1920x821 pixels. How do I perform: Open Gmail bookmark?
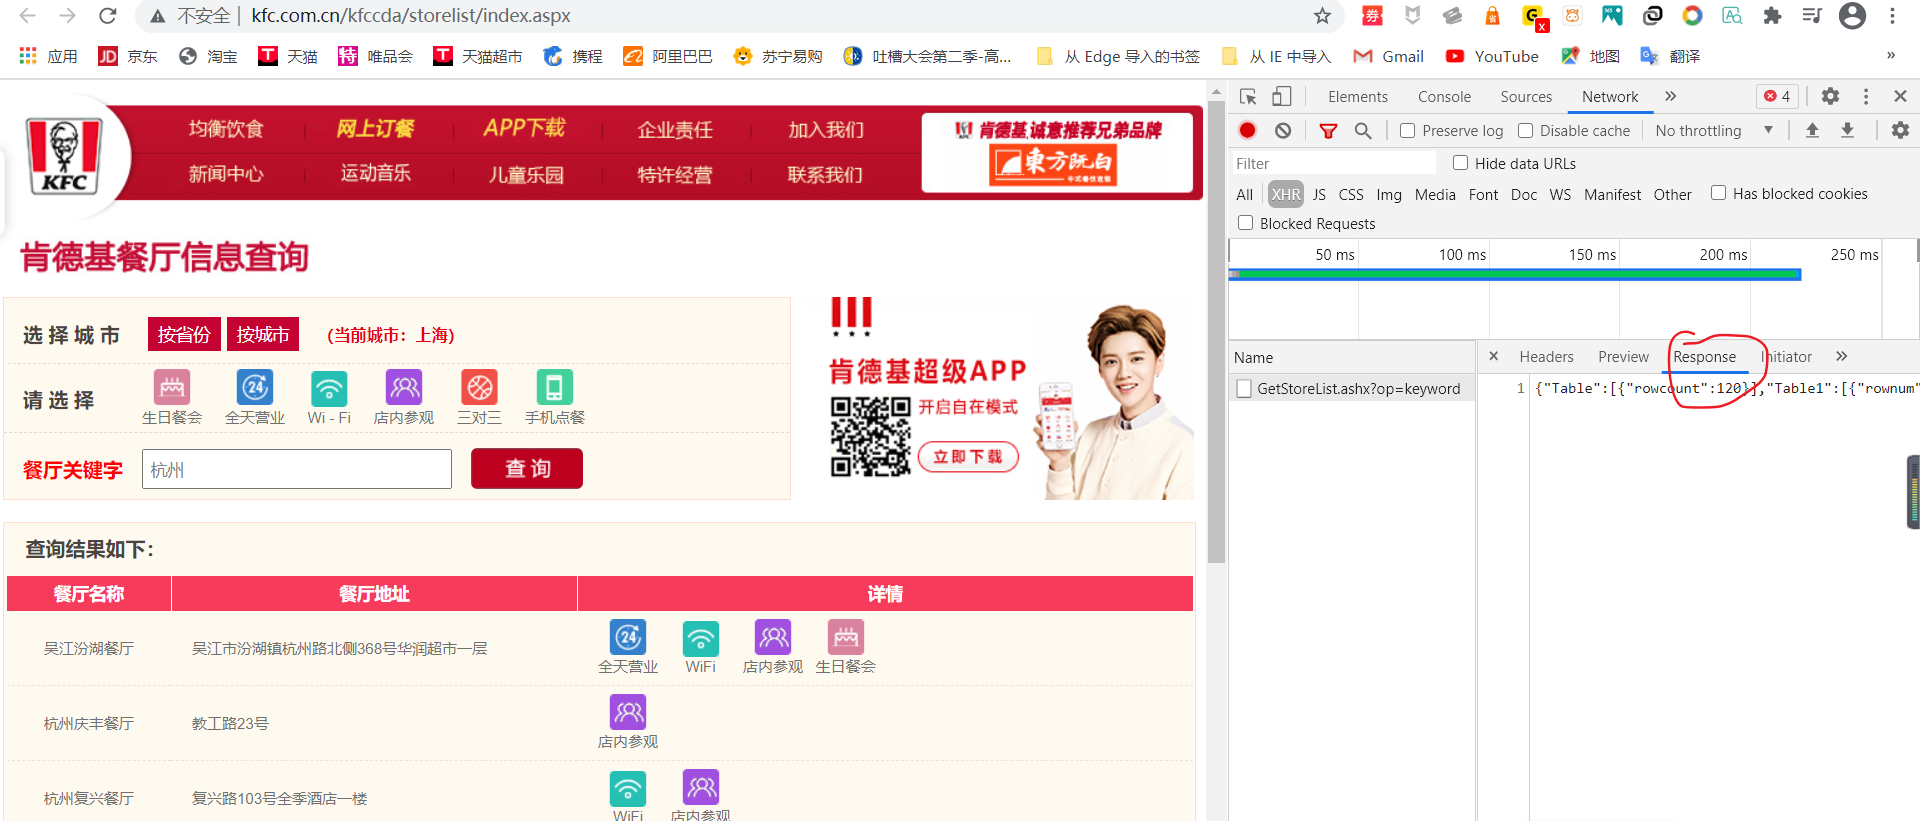[1388, 56]
